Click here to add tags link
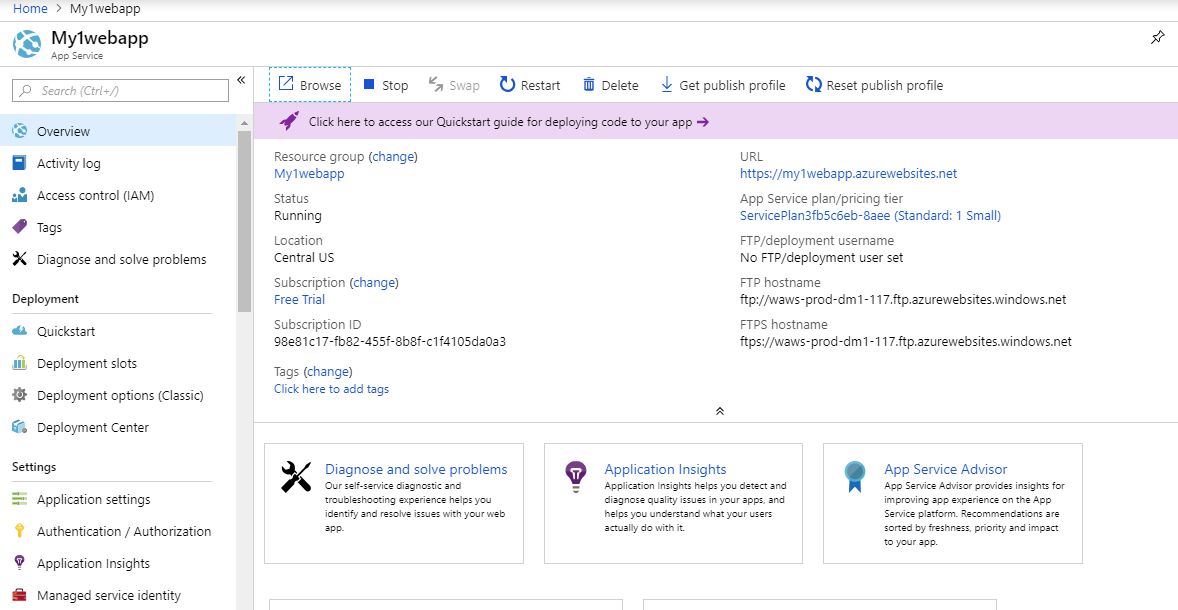Viewport: 1178px width, 610px height. (x=331, y=389)
